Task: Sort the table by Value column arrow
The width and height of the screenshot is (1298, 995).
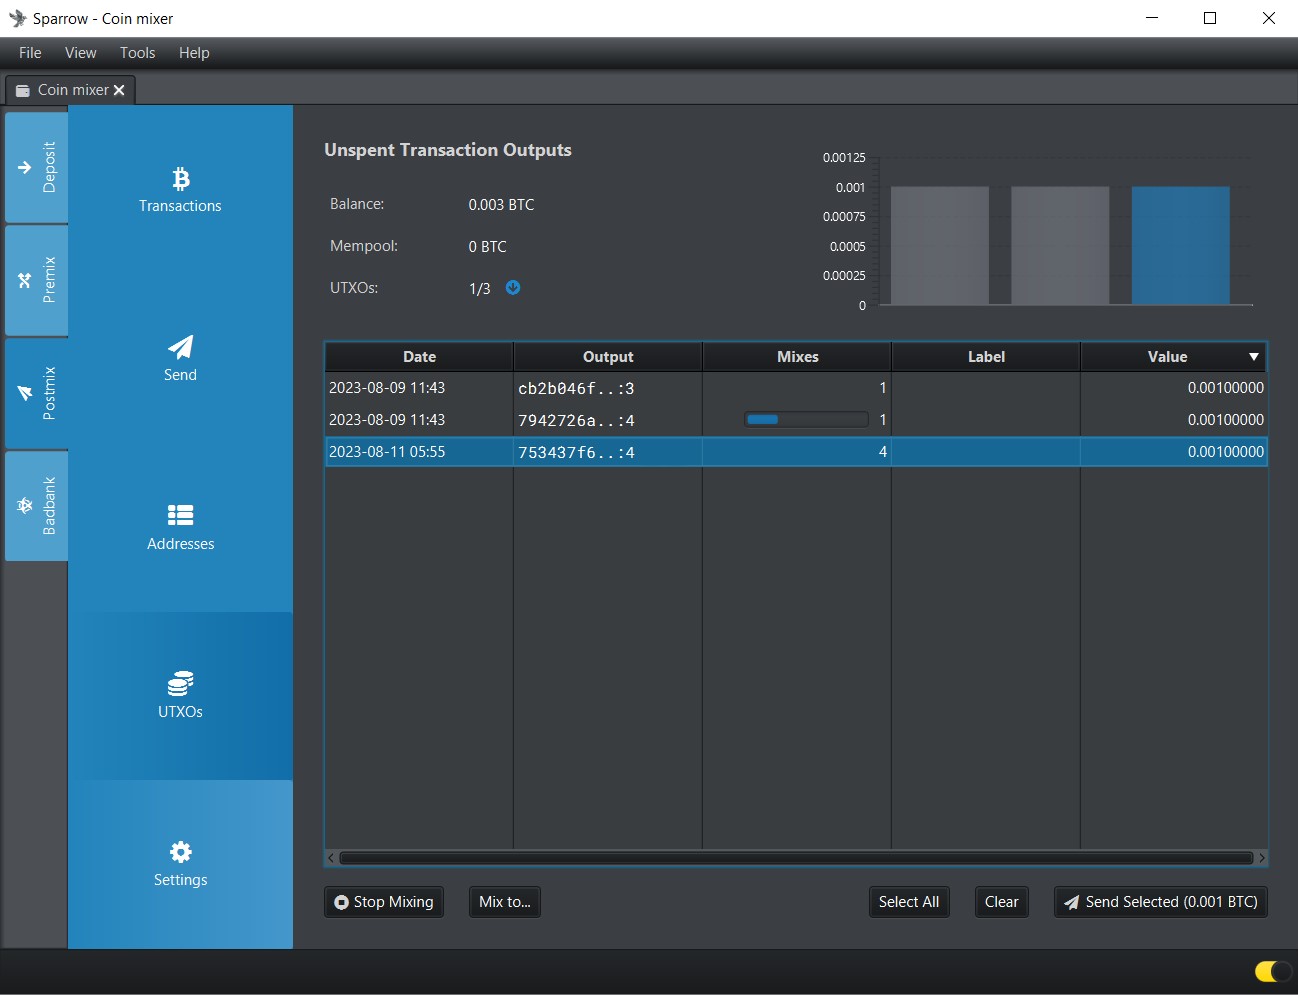Action: click(1253, 357)
